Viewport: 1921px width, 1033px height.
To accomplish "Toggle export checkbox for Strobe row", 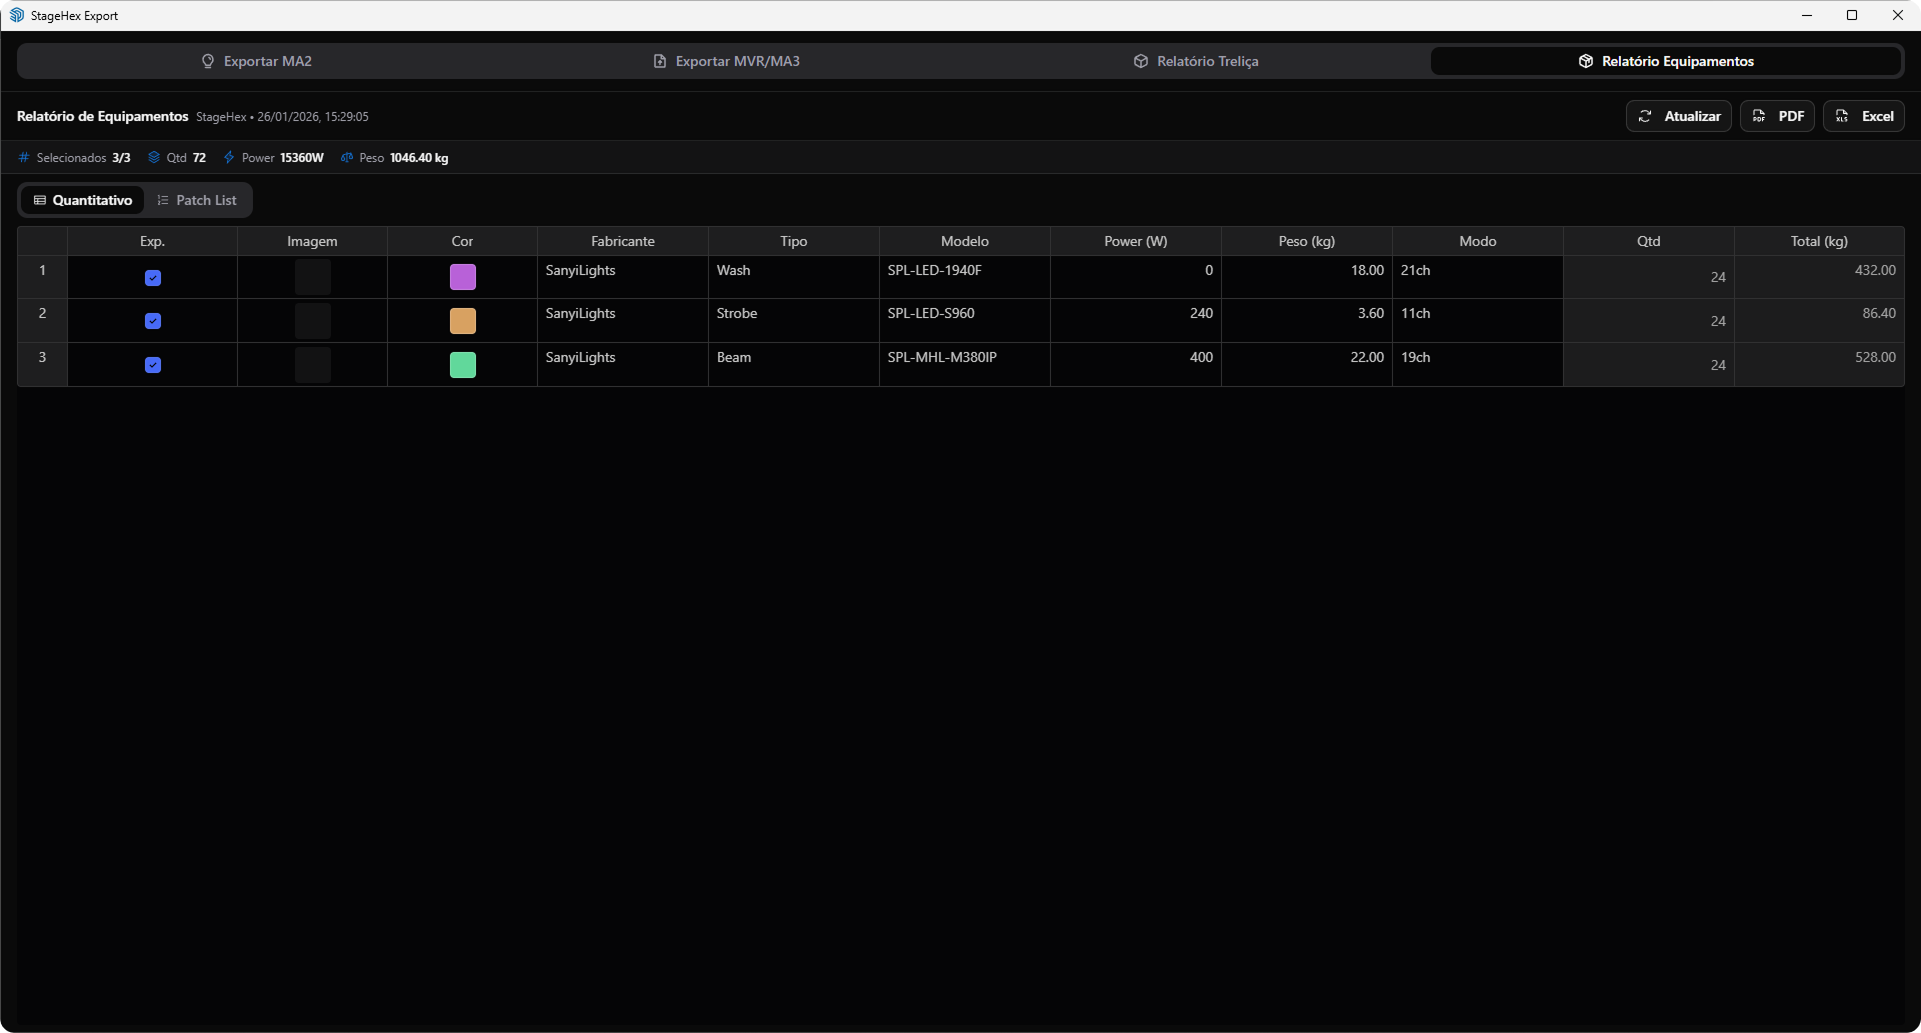I will coord(153,321).
